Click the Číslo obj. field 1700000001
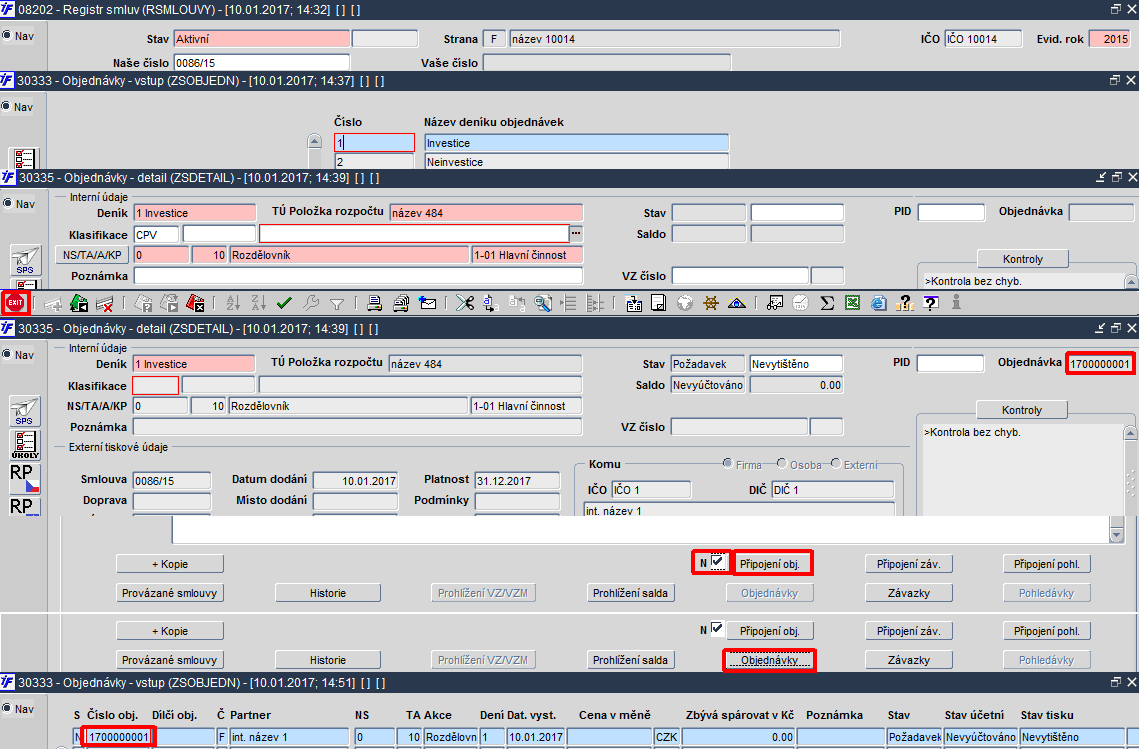 118,737
